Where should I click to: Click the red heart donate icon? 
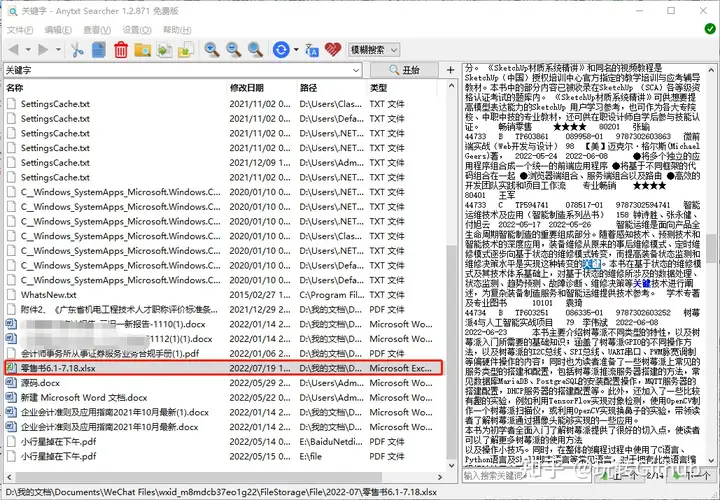click(x=333, y=50)
